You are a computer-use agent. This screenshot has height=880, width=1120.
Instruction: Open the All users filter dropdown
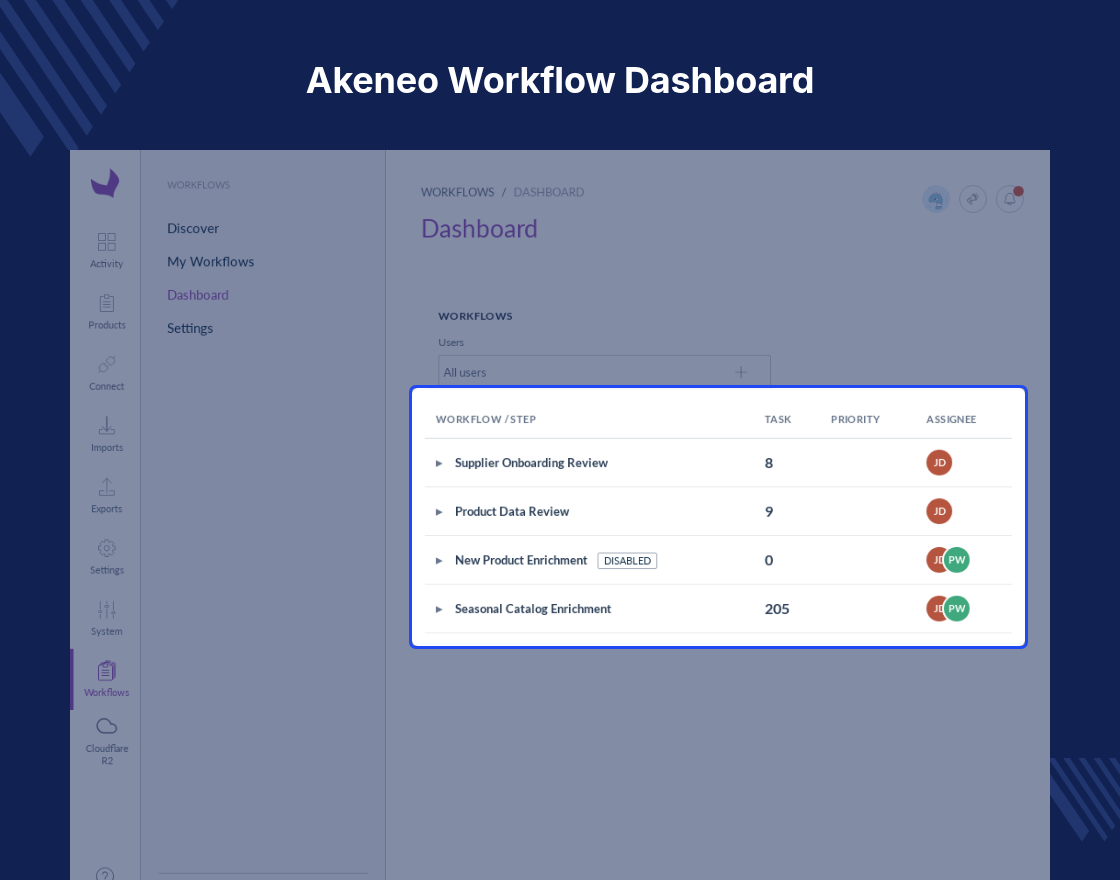click(x=604, y=371)
